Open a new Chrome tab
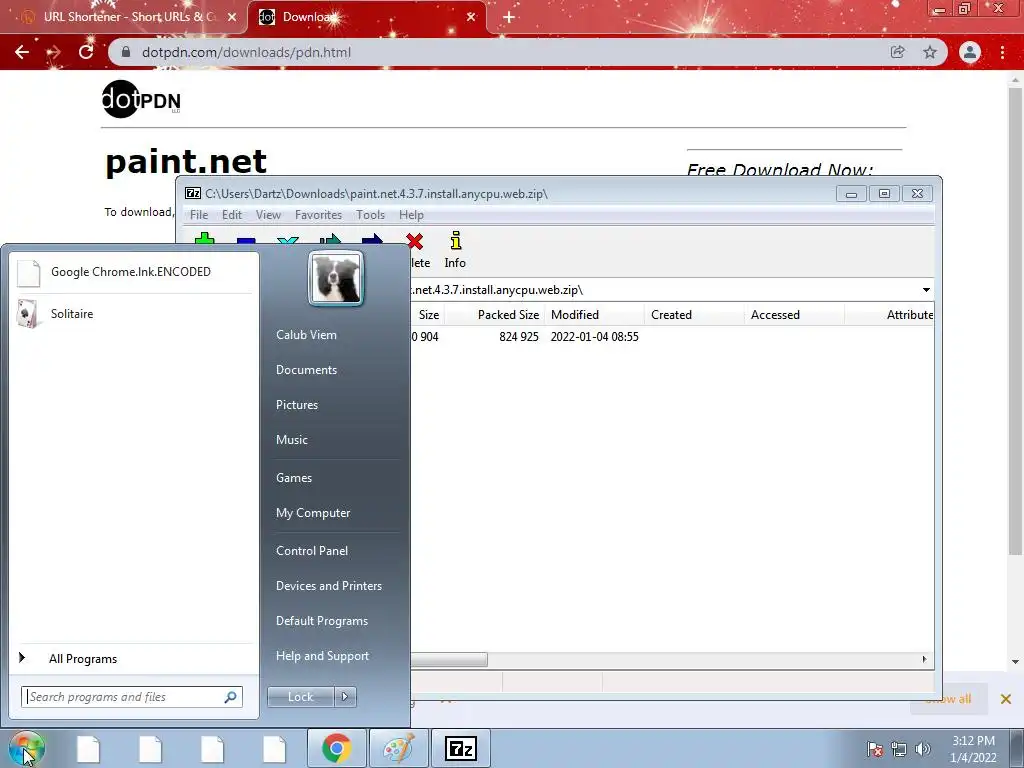 coord(509,17)
